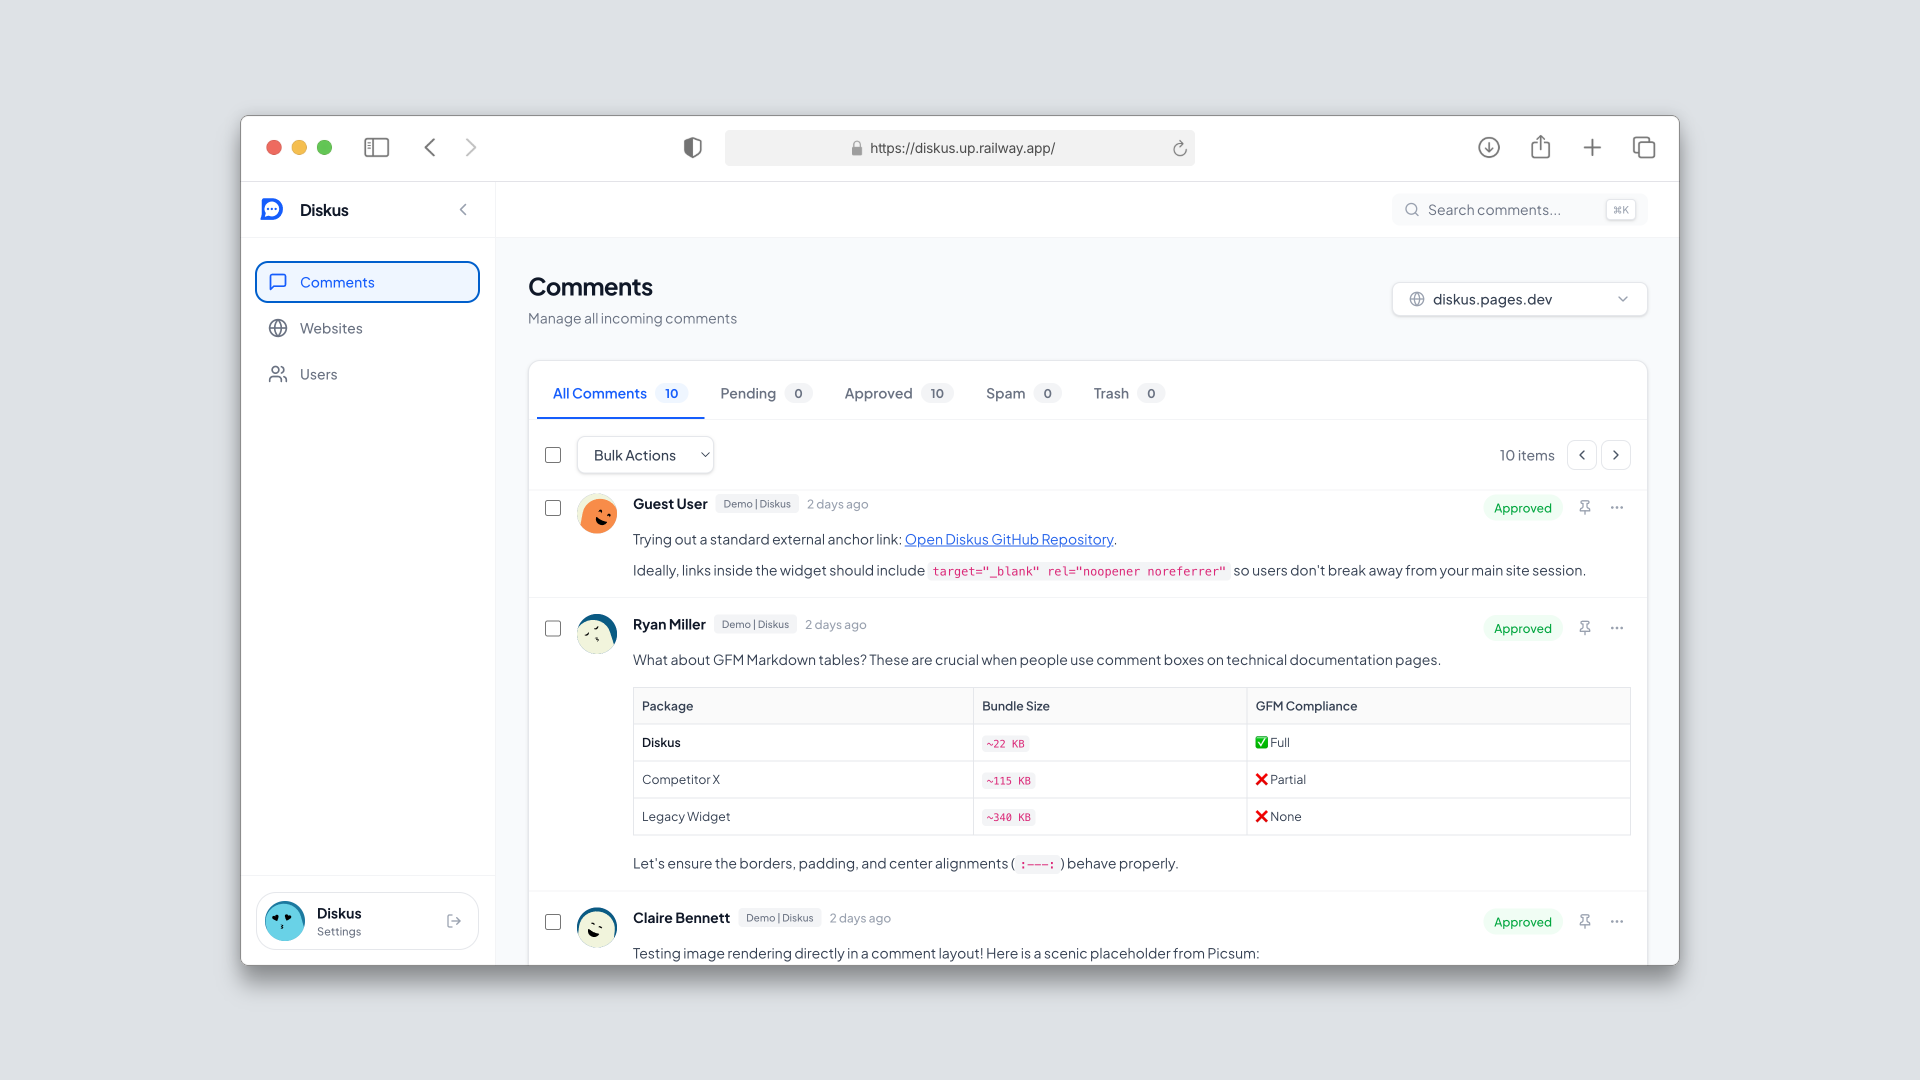Open the Websites sidebar item

pyautogui.click(x=367, y=328)
